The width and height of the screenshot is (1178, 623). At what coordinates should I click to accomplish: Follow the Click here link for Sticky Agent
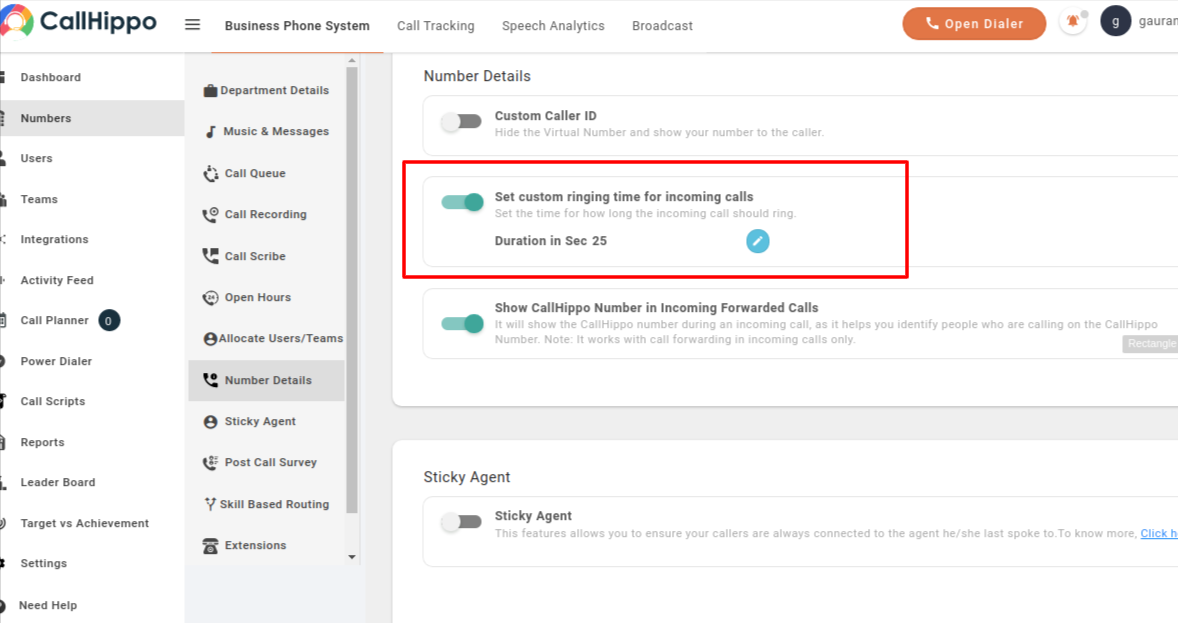(1158, 534)
